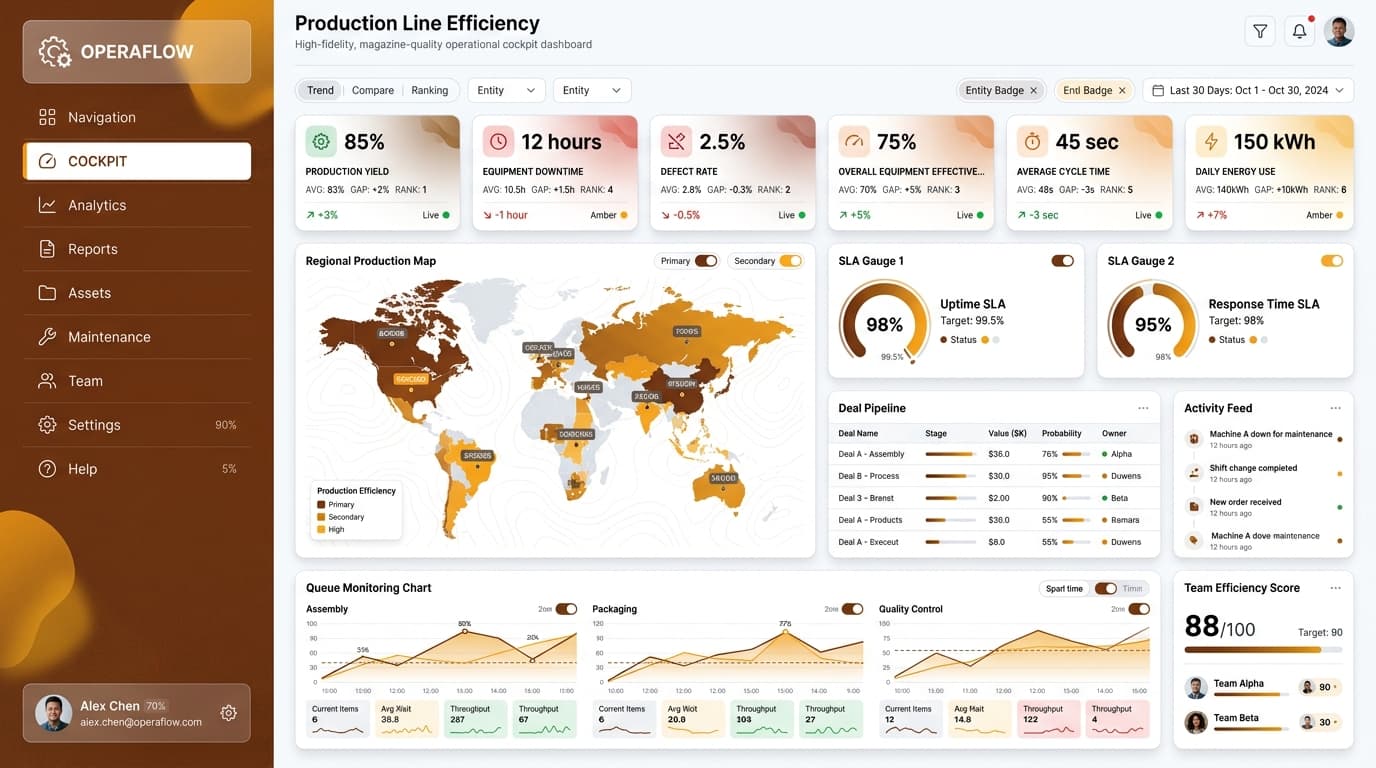Remove the Entity Badge filter chip

tap(1034, 90)
